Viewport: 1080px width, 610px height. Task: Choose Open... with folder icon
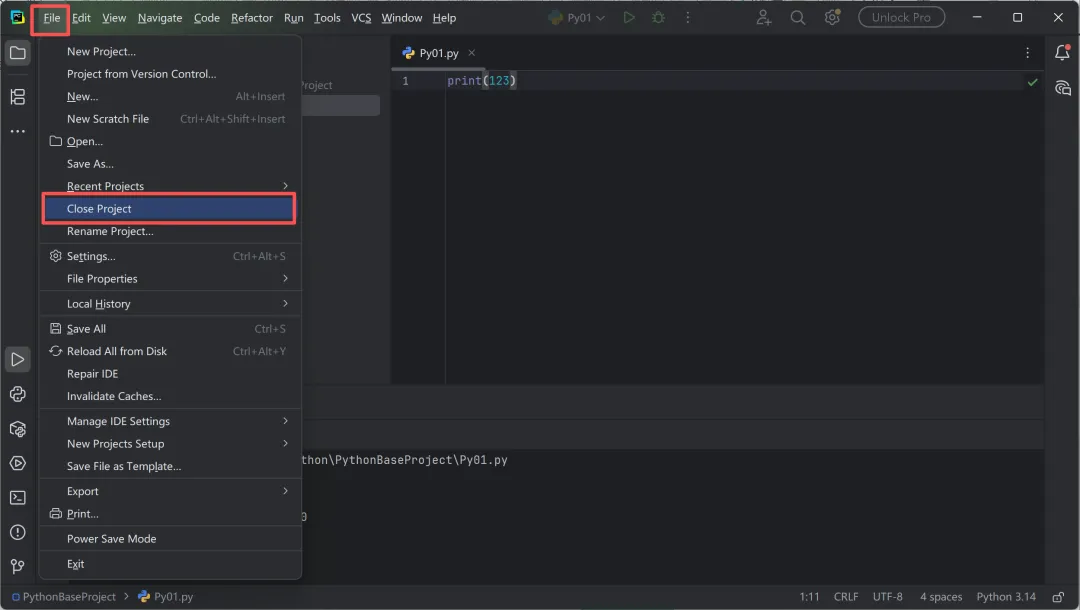pyautogui.click(x=170, y=141)
